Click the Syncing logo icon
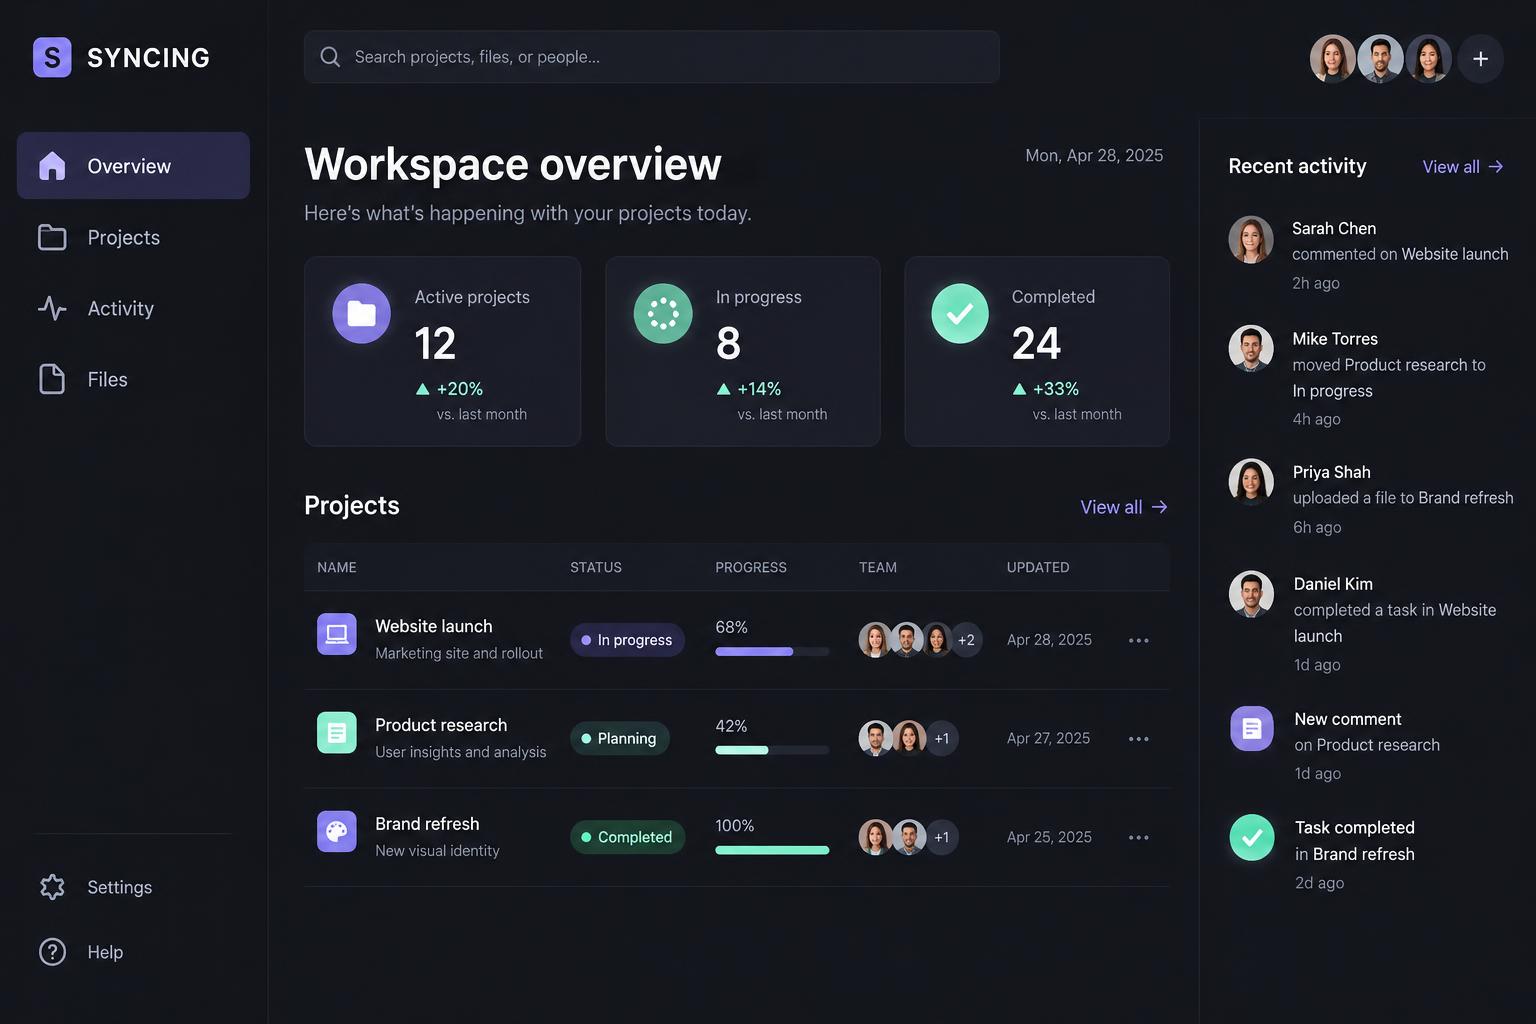The width and height of the screenshot is (1536, 1024). click(x=52, y=57)
